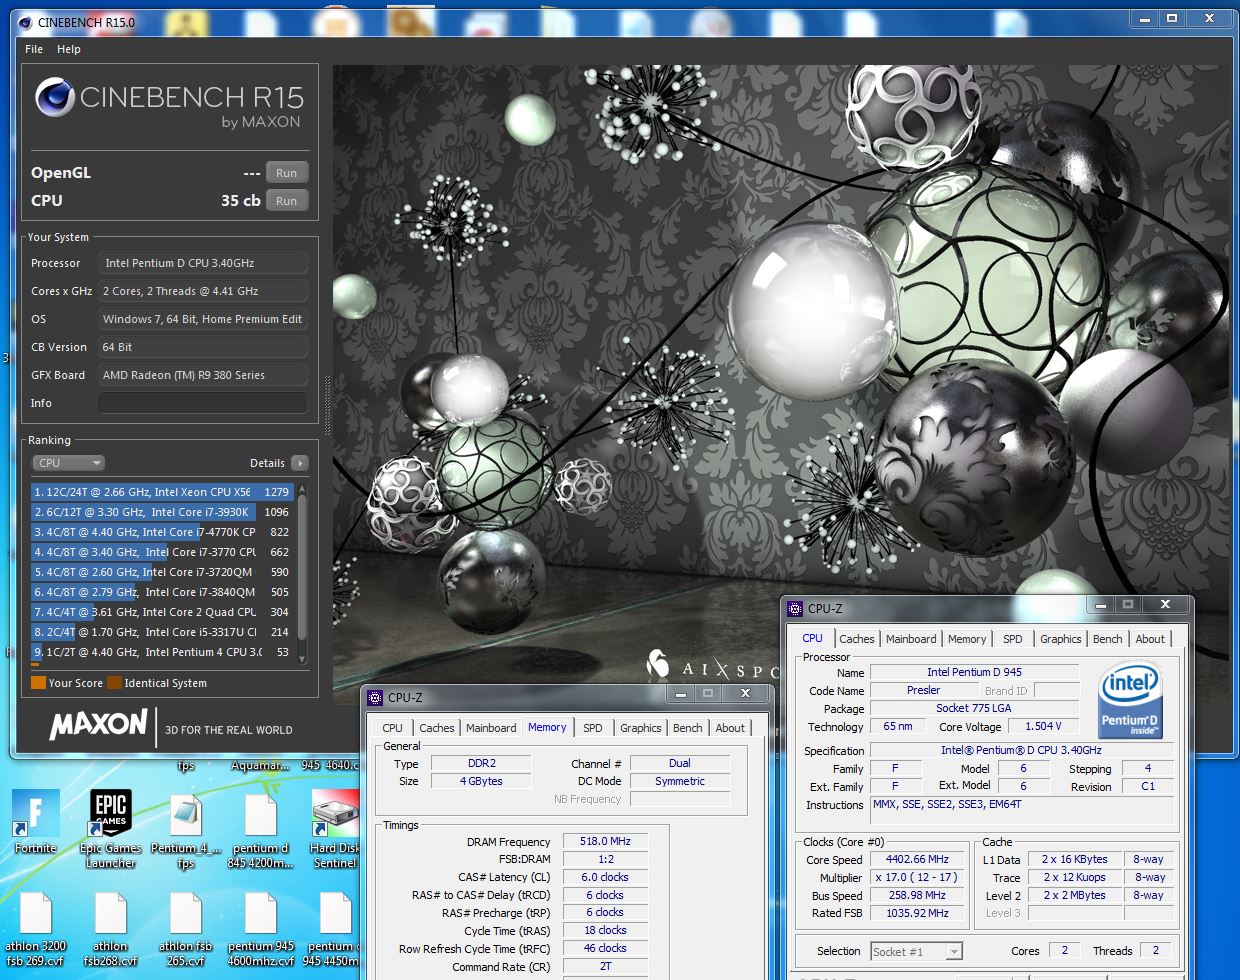Click the Core Speed 4402.66 MHz value
Viewport: 1240px width, 980px height.
917,859
